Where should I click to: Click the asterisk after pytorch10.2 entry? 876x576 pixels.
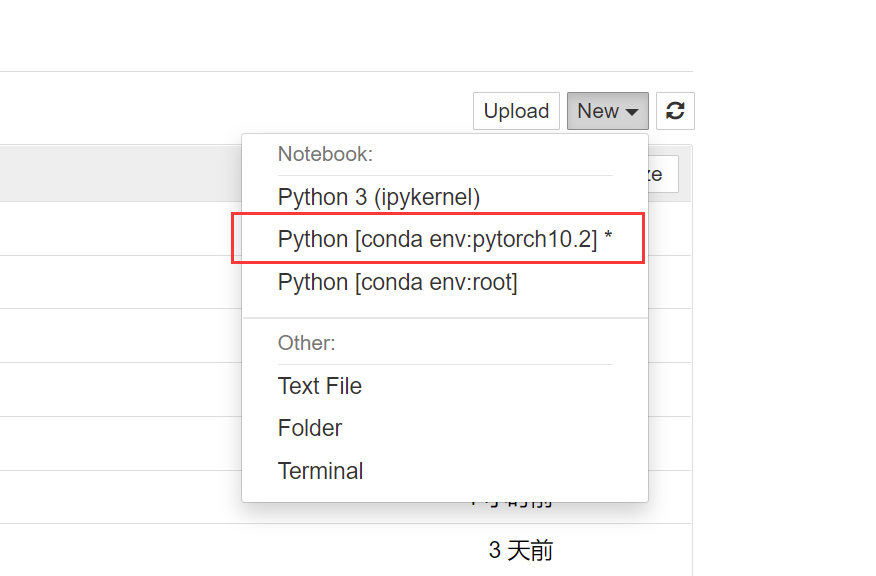(x=608, y=239)
